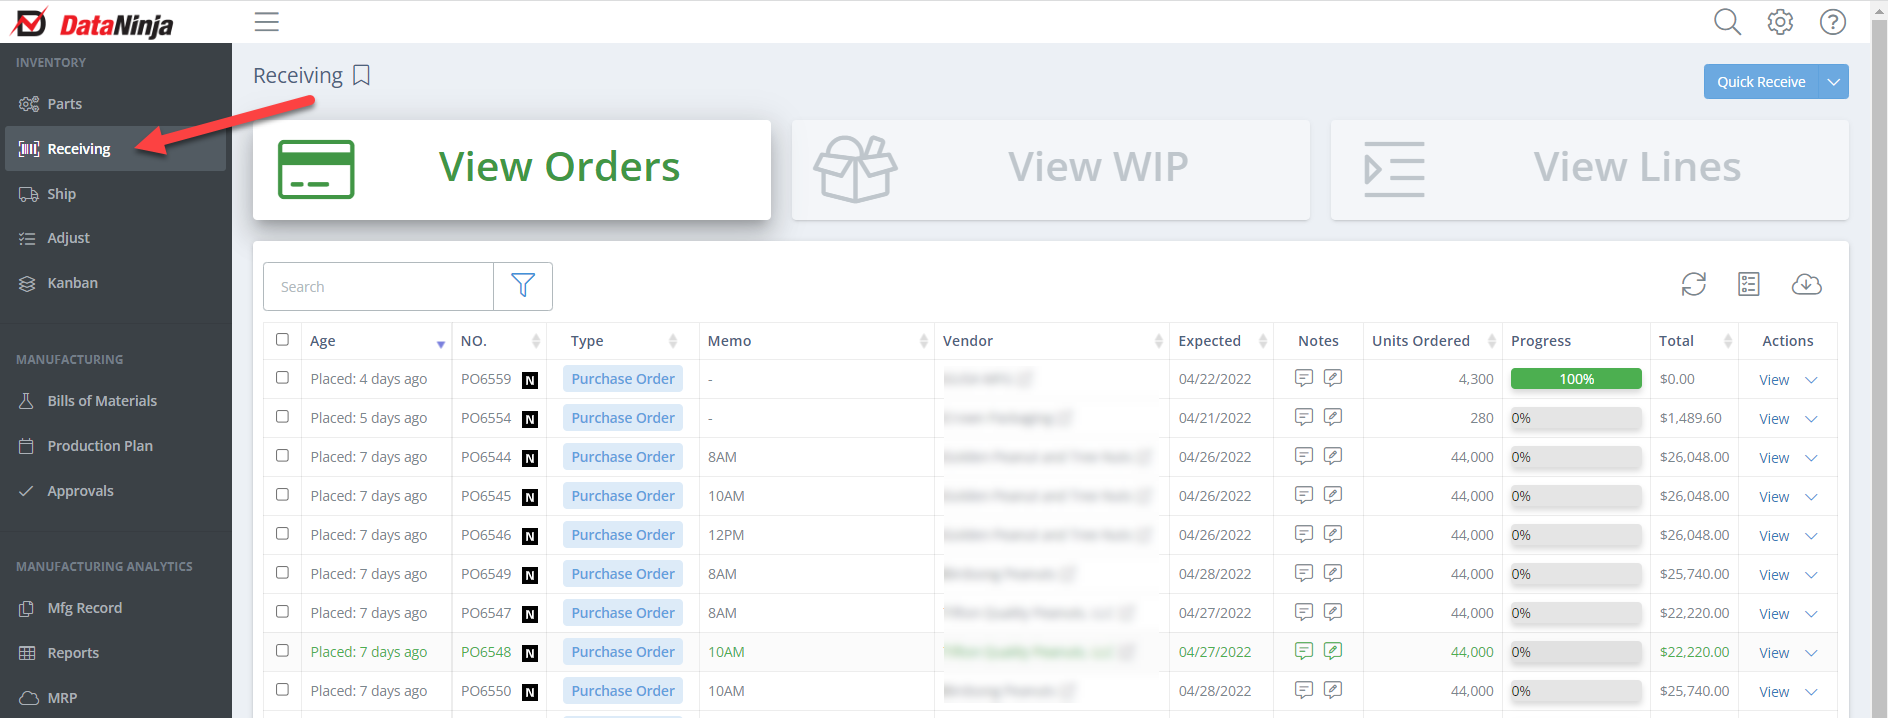Open the help question mark icon

(1833, 22)
